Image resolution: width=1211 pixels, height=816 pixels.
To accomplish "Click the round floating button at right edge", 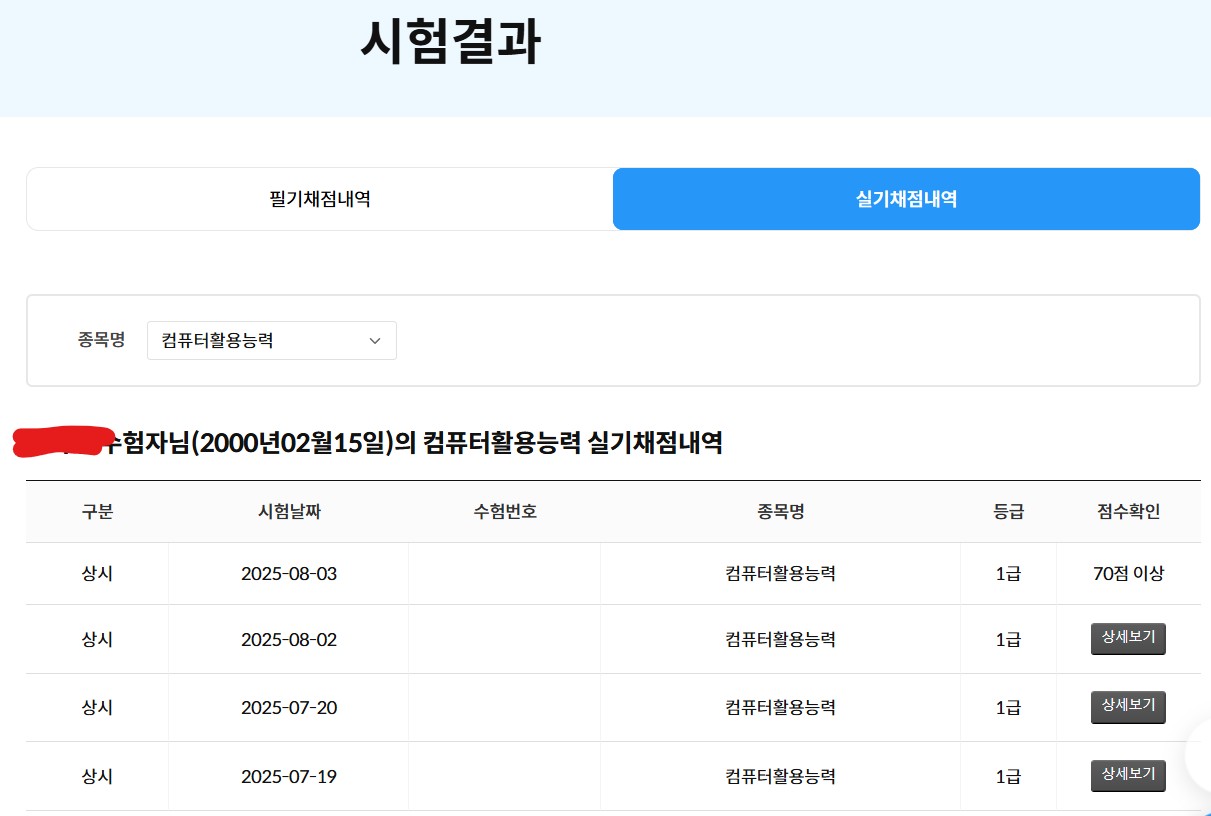I will pyautogui.click(x=1200, y=755).
